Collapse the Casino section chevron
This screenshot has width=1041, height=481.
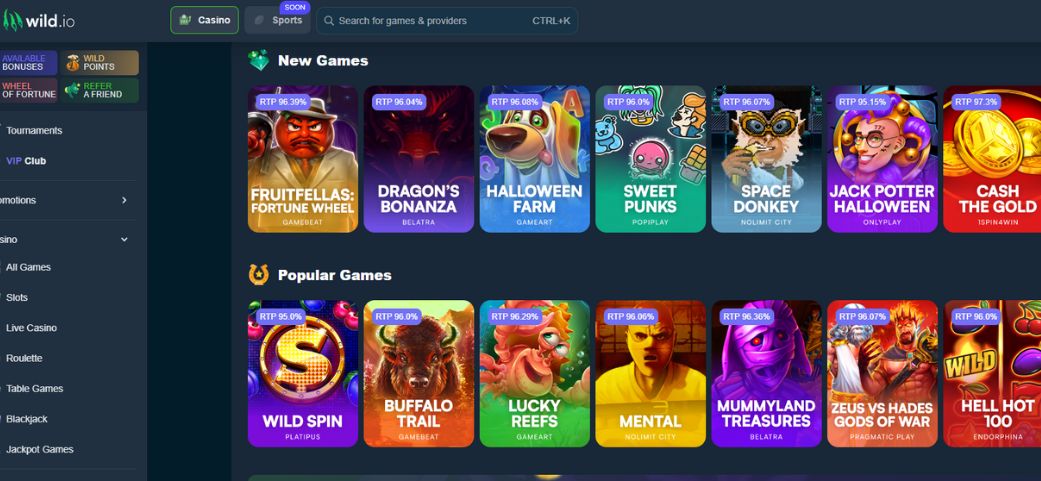coord(124,240)
